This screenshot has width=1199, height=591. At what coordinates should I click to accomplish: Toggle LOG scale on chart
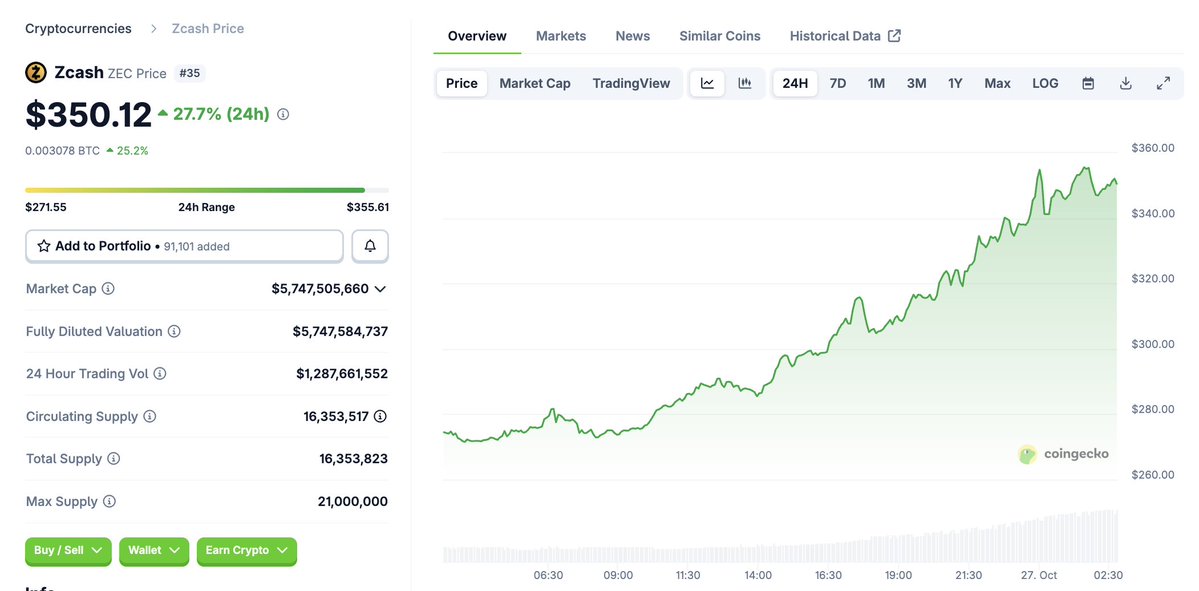(1045, 83)
